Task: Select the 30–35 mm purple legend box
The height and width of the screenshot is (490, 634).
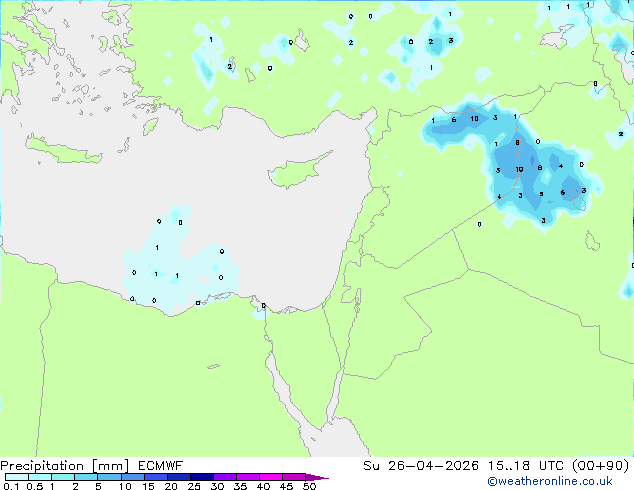Action: point(224,477)
